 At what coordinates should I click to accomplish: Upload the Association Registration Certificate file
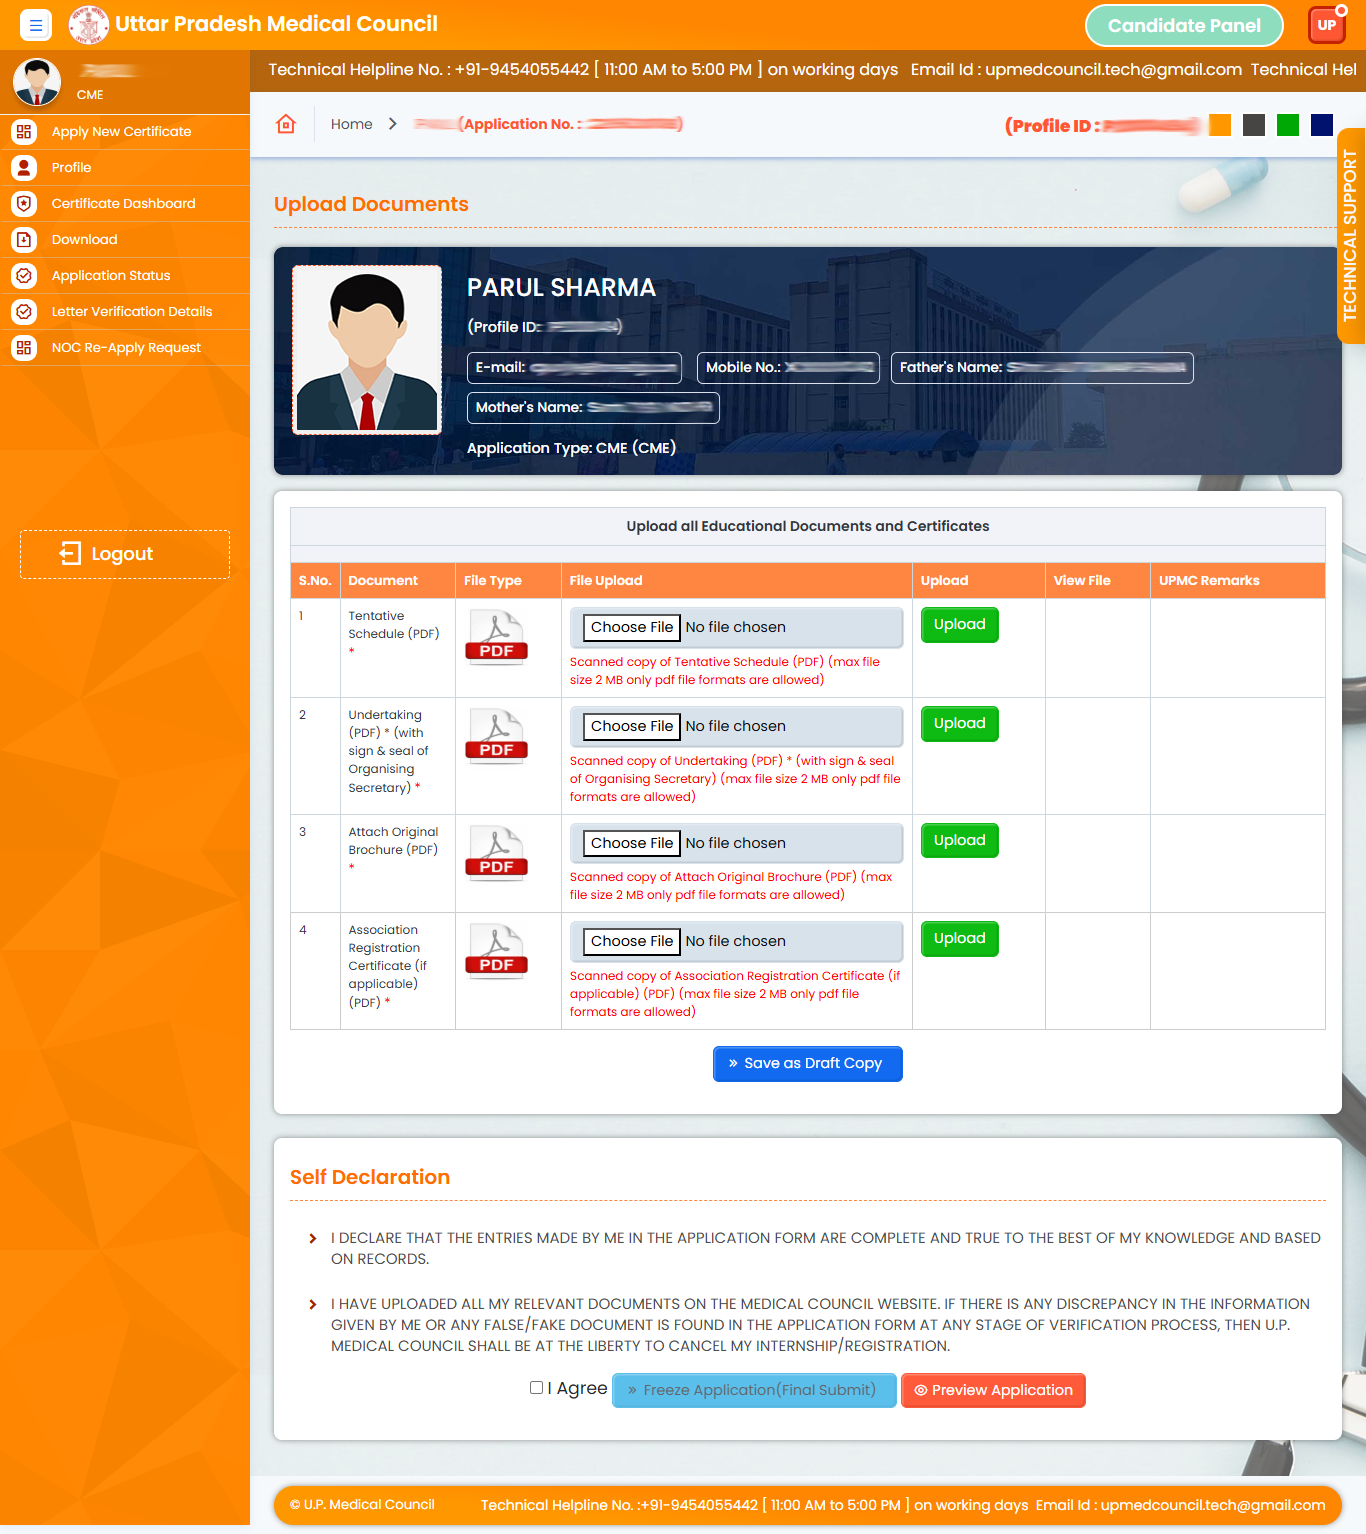tap(959, 939)
